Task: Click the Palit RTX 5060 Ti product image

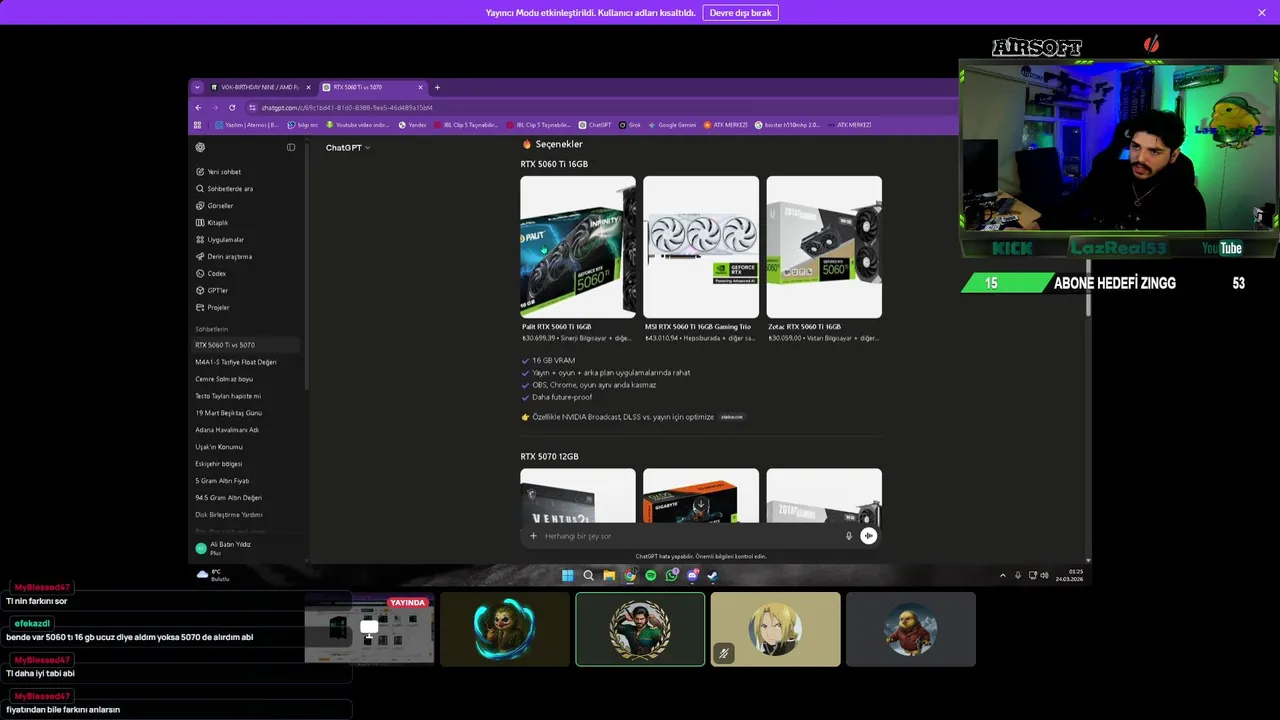Action: coord(578,247)
